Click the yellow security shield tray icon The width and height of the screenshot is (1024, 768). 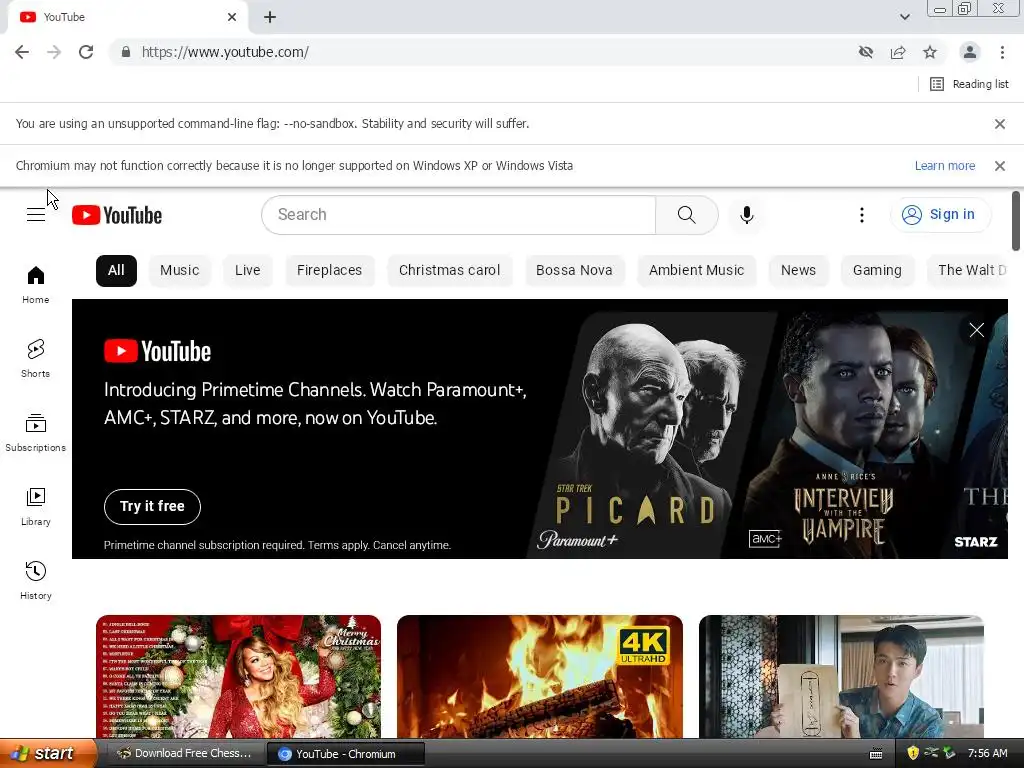pyautogui.click(x=913, y=753)
